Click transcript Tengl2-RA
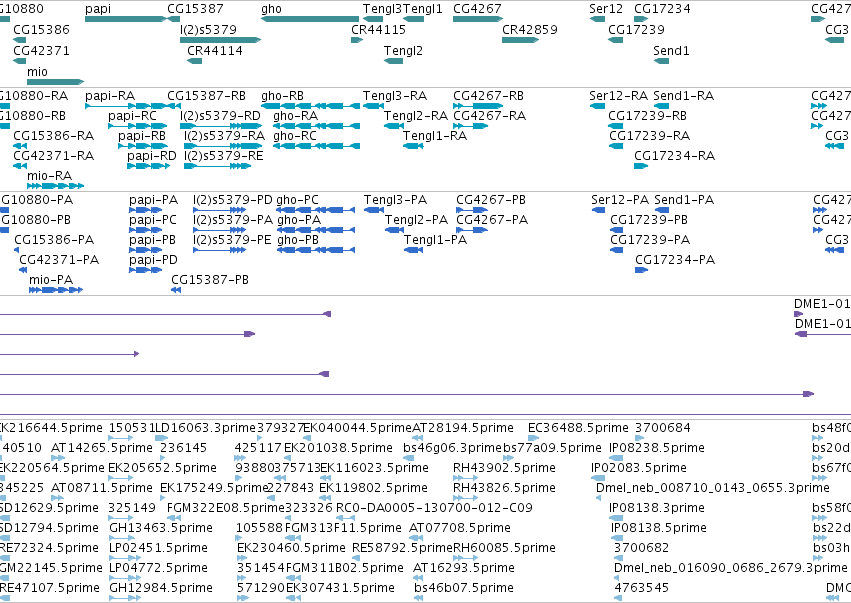Viewport: 851px width, 603px height. coord(393,126)
